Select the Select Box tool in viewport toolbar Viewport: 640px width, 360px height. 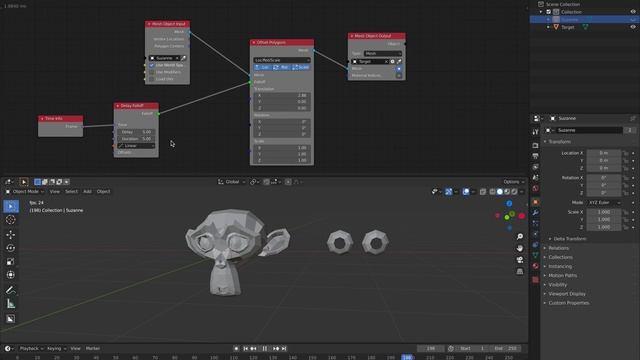(x=11, y=206)
